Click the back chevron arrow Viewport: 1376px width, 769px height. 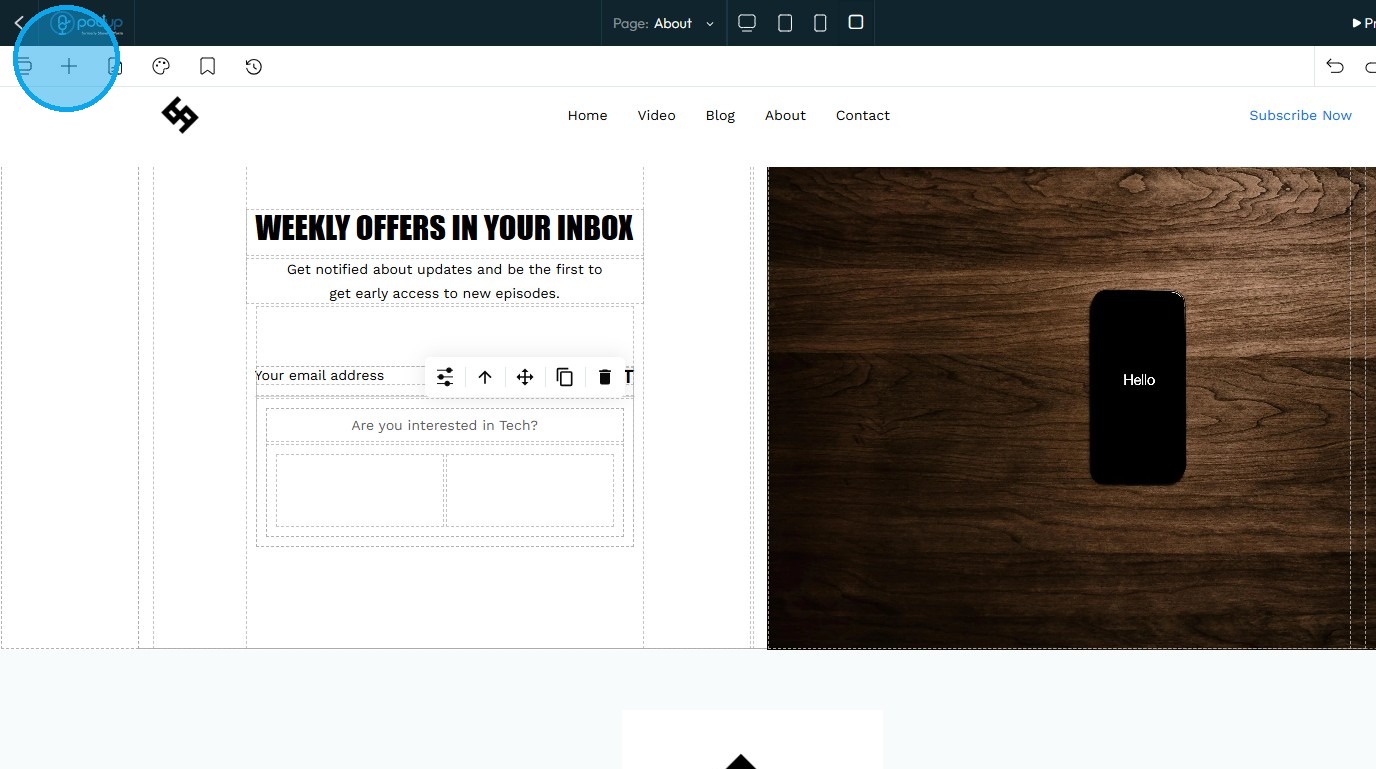point(19,23)
